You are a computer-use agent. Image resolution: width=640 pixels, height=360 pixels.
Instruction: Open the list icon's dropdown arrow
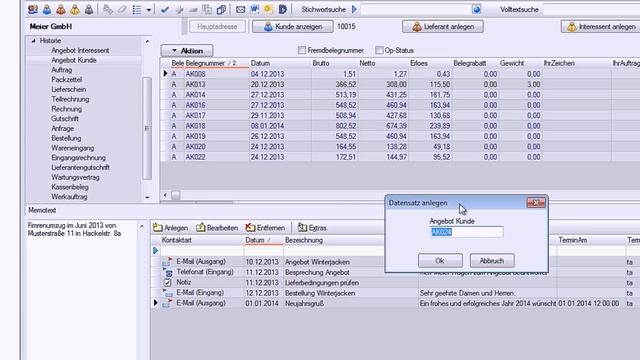point(149,9)
